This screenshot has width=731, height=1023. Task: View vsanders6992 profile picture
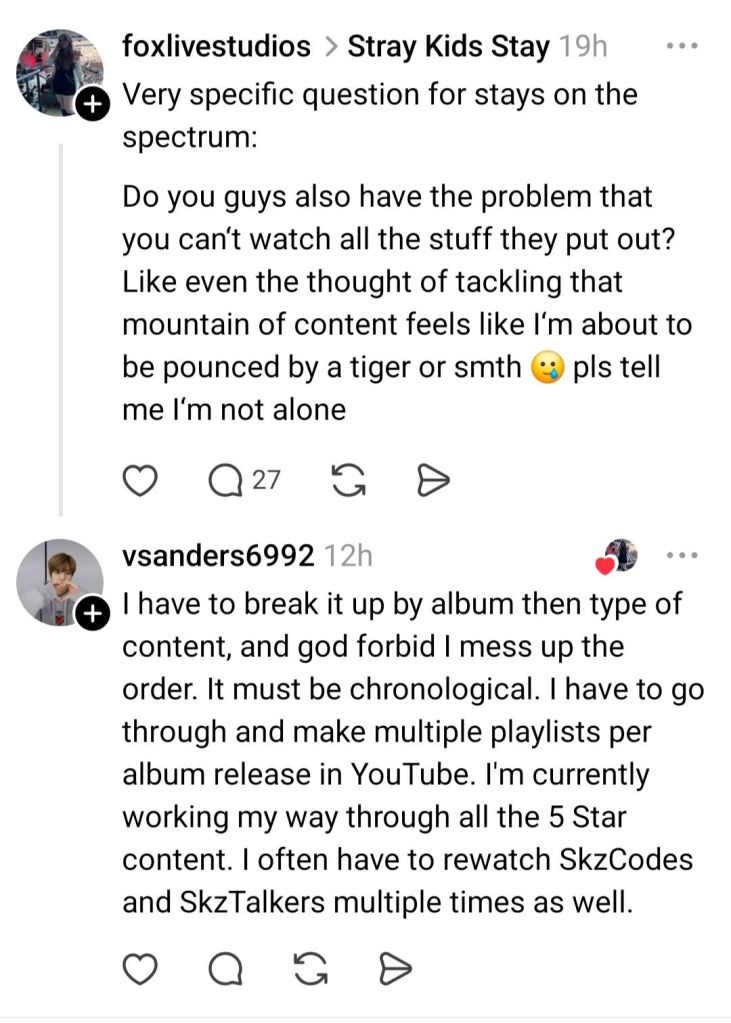click(58, 581)
